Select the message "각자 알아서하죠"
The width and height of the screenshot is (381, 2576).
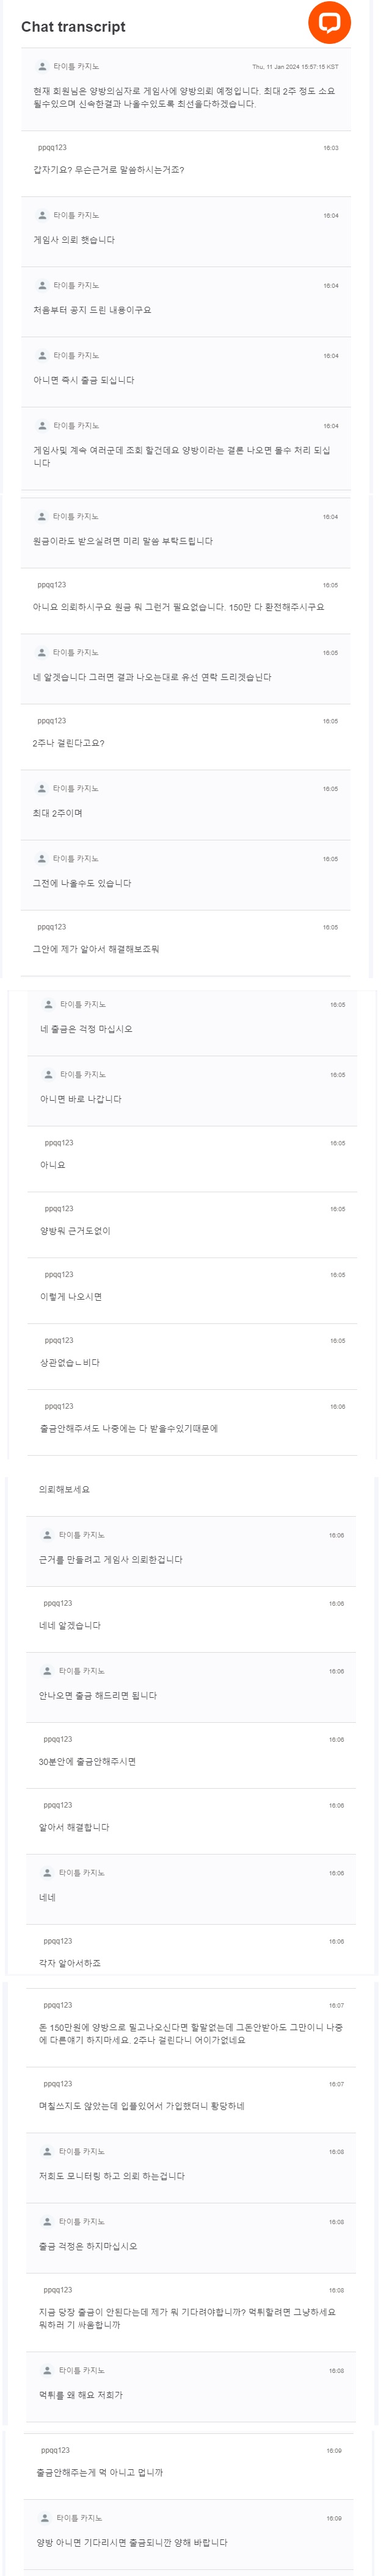coord(70,1962)
